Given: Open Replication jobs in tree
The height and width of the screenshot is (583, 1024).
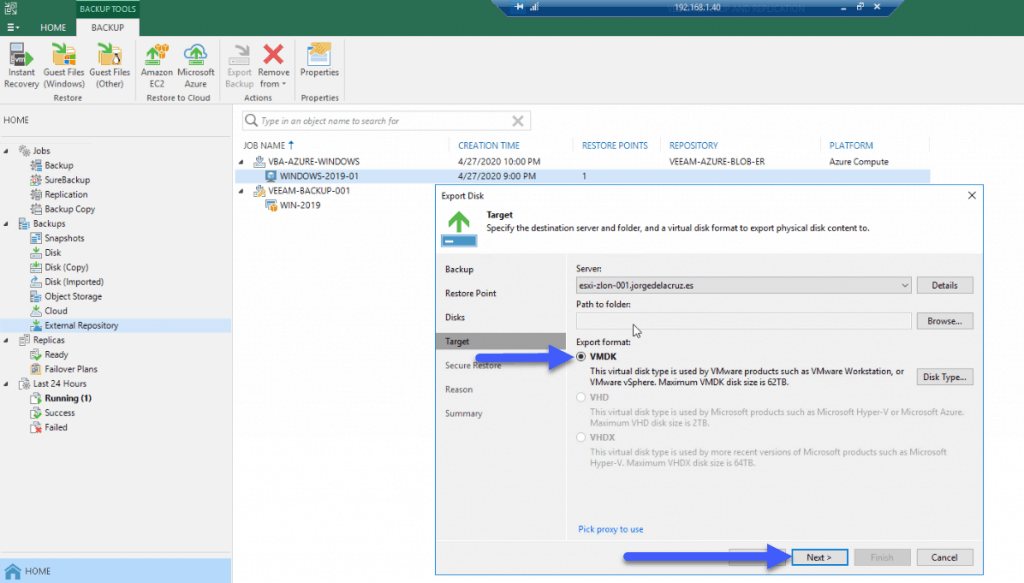Looking at the screenshot, I should (65, 195).
